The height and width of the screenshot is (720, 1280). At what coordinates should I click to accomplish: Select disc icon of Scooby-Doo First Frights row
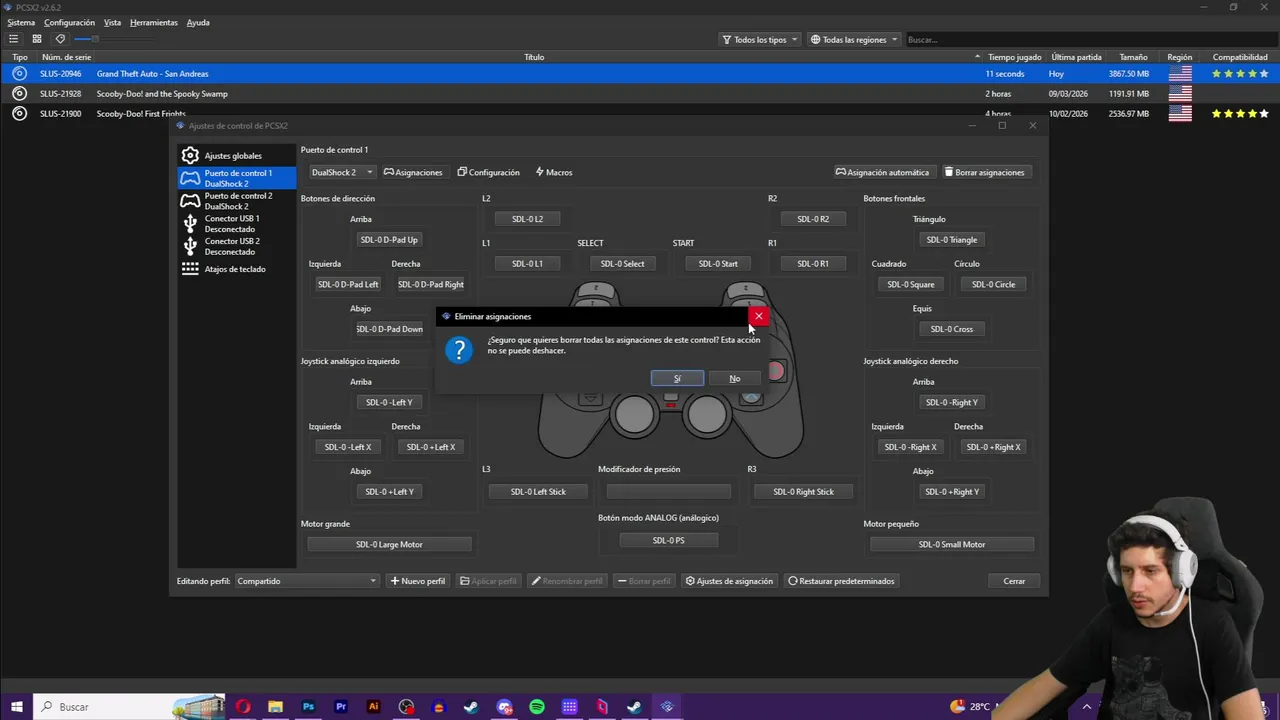pos(19,114)
